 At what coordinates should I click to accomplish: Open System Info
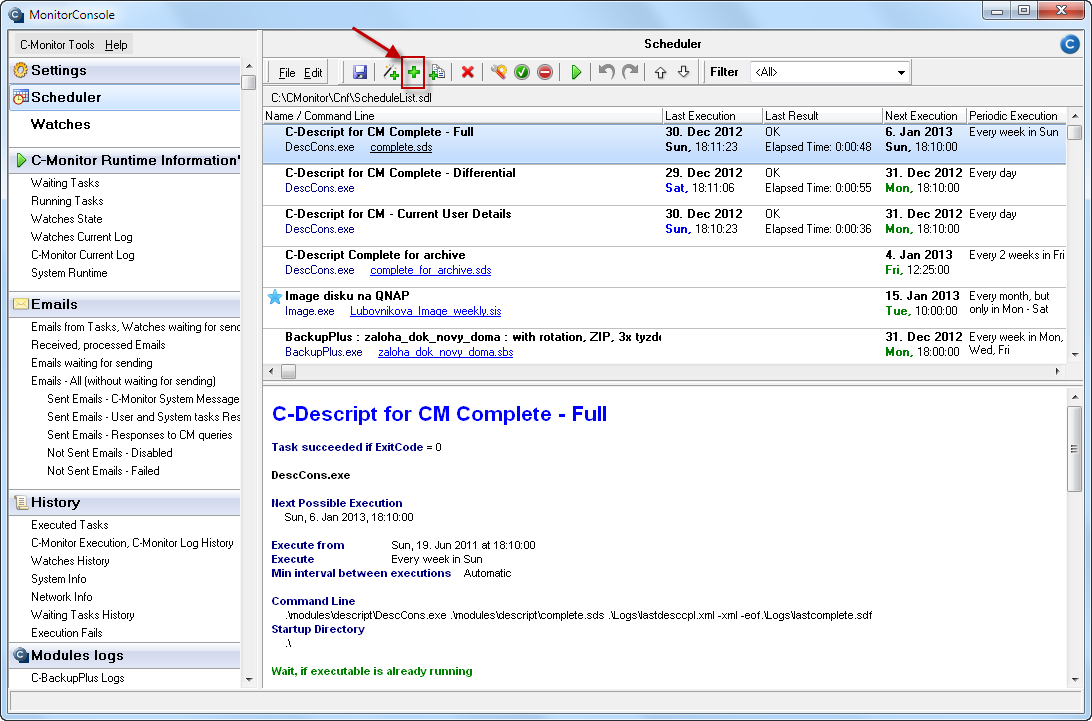(58, 579)
